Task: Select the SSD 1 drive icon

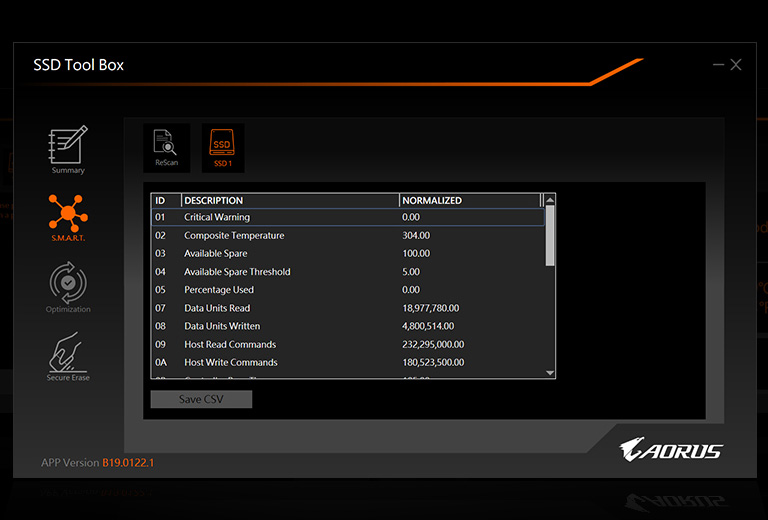Action: tap(222, 148)
